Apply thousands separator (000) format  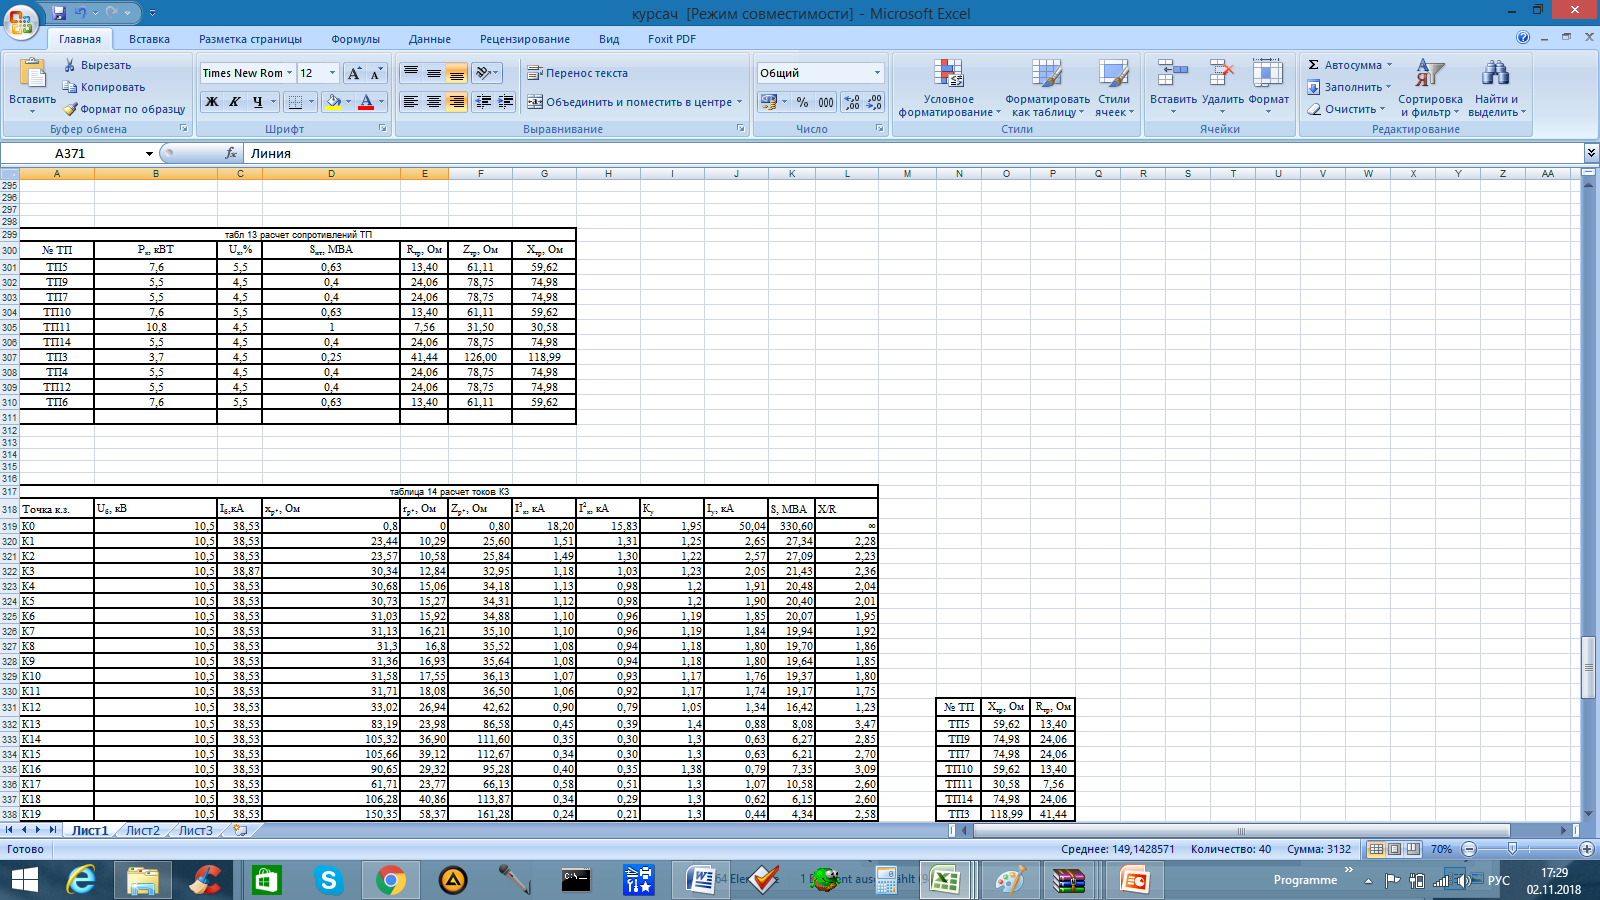[x=826, y=102]
